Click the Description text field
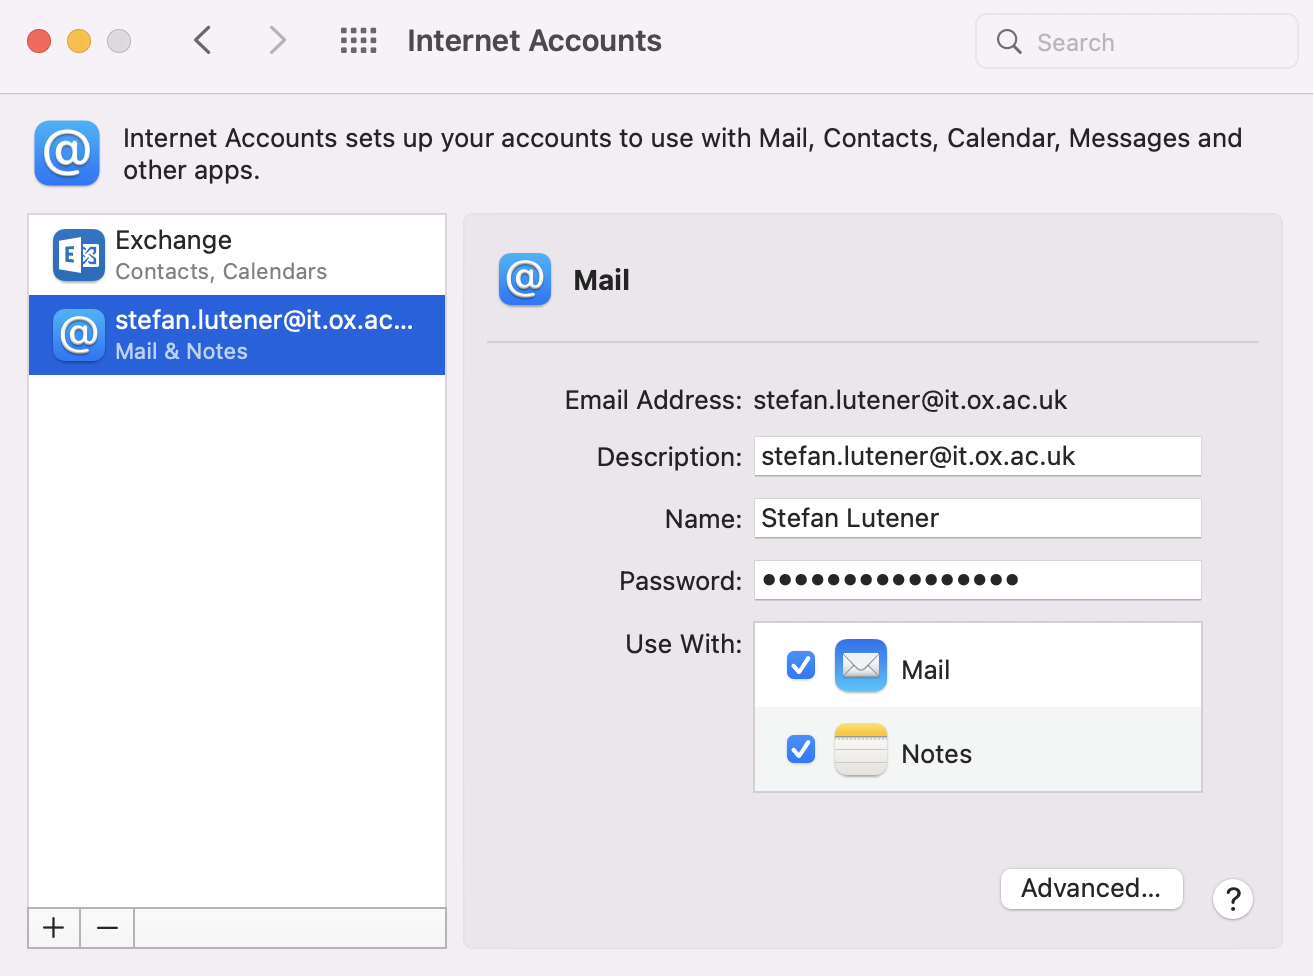The height and width of the screenshot is (976, 1313). [x=977, y=457]
